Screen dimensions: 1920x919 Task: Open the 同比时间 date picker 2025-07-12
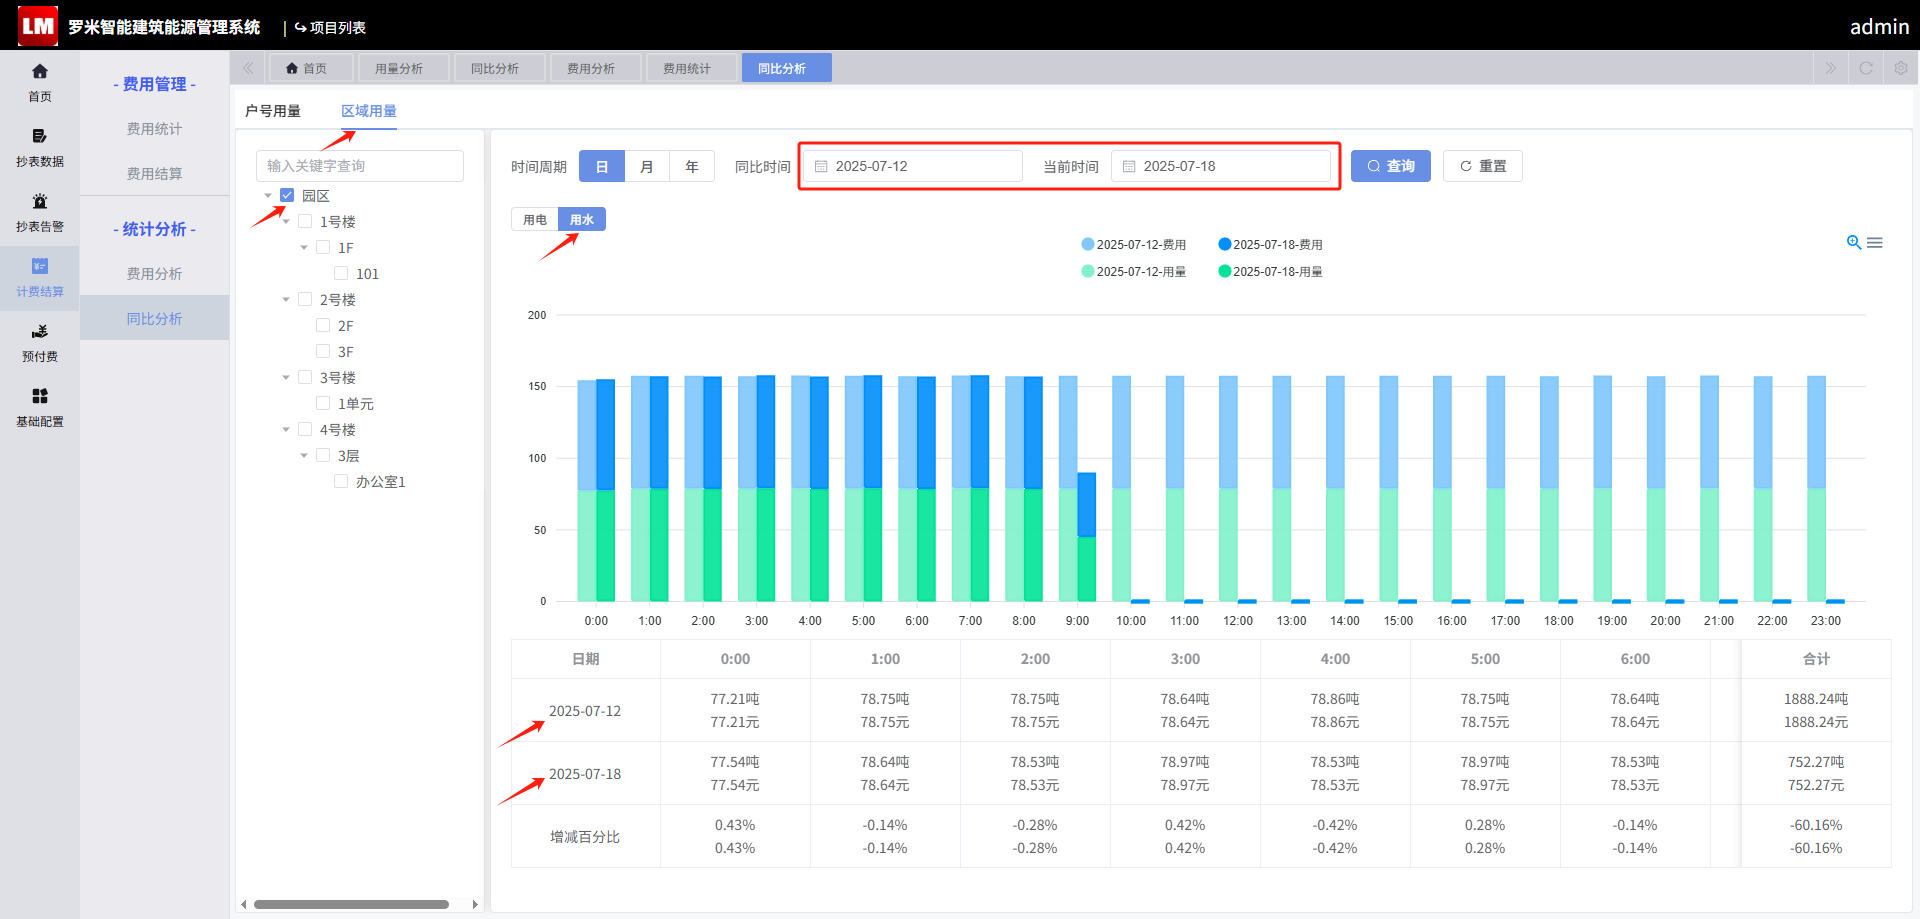[x=914, y=166]
